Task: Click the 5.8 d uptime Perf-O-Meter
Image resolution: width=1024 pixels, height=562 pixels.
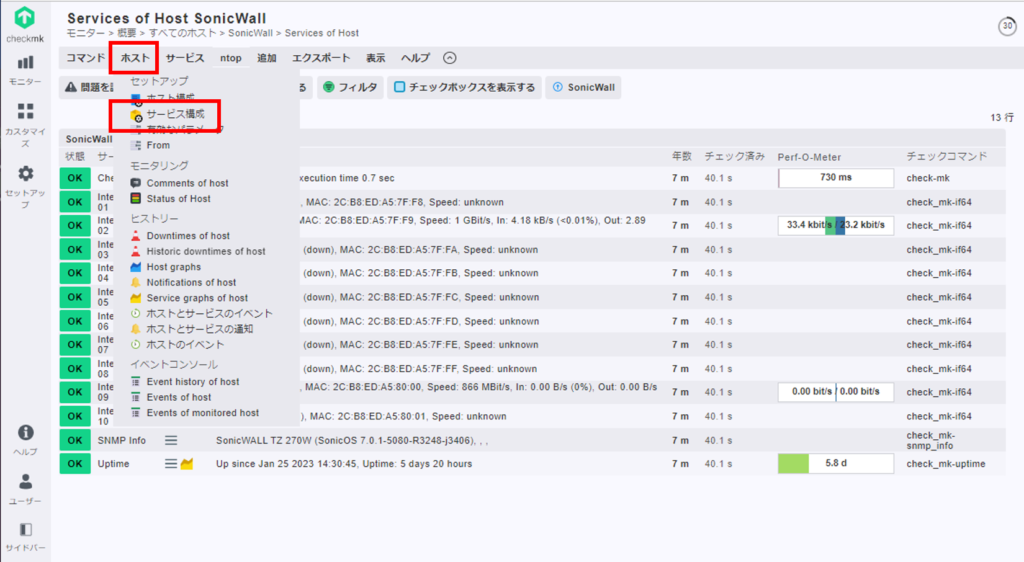Action: click(836, 463)
